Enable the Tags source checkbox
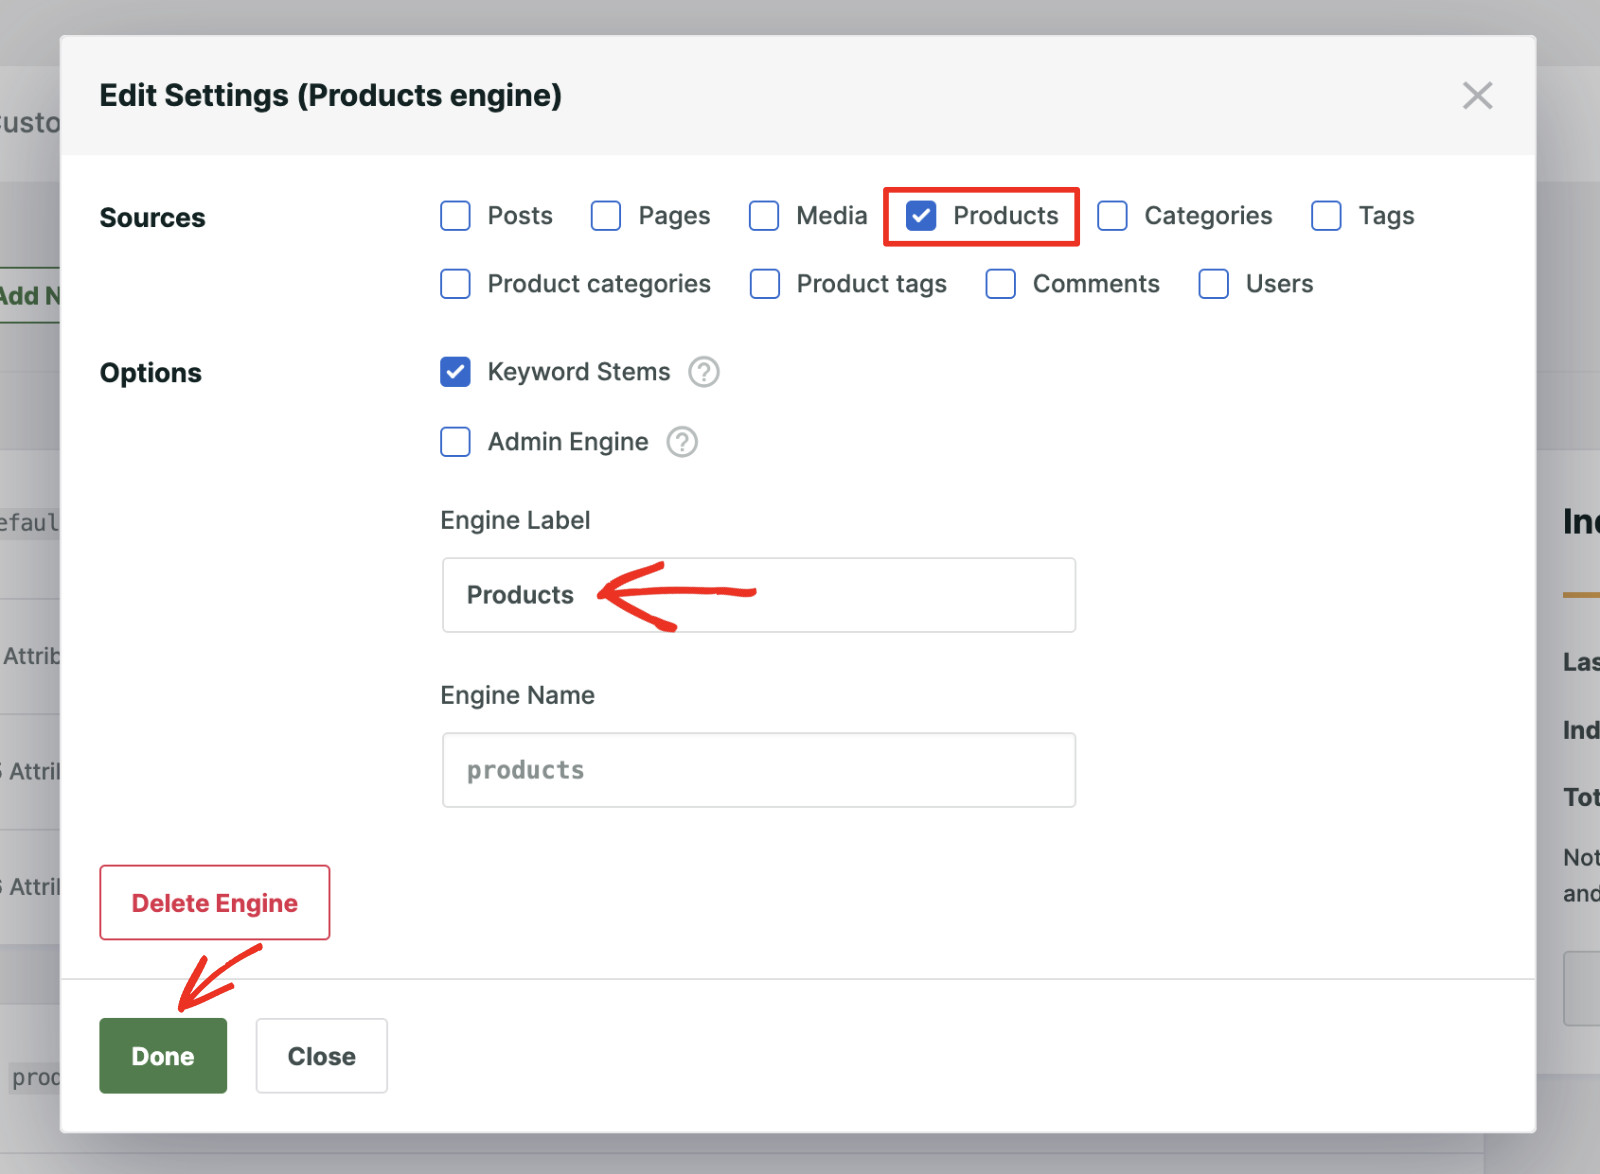This screenshot has height=1174, width=1600. click(1326, 216)
